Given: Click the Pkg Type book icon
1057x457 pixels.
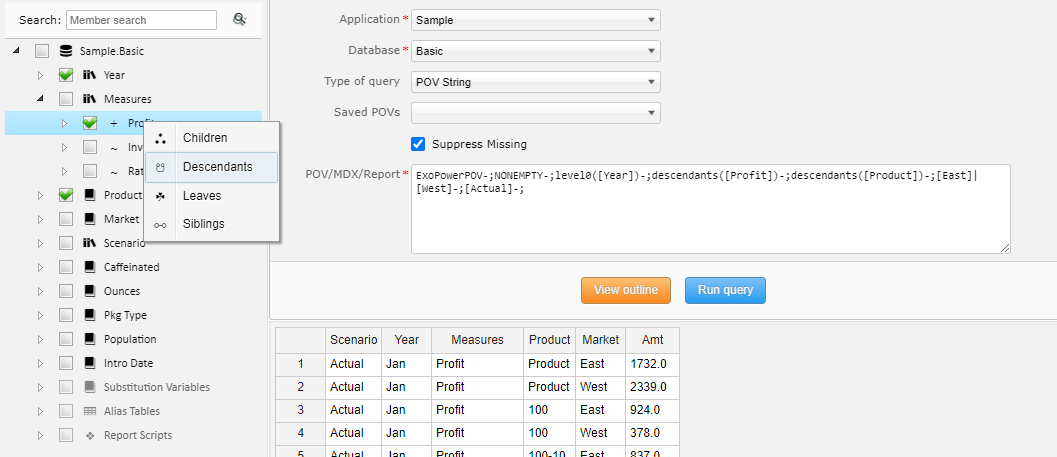Looking at the screenshot, I should click(90, 315).
